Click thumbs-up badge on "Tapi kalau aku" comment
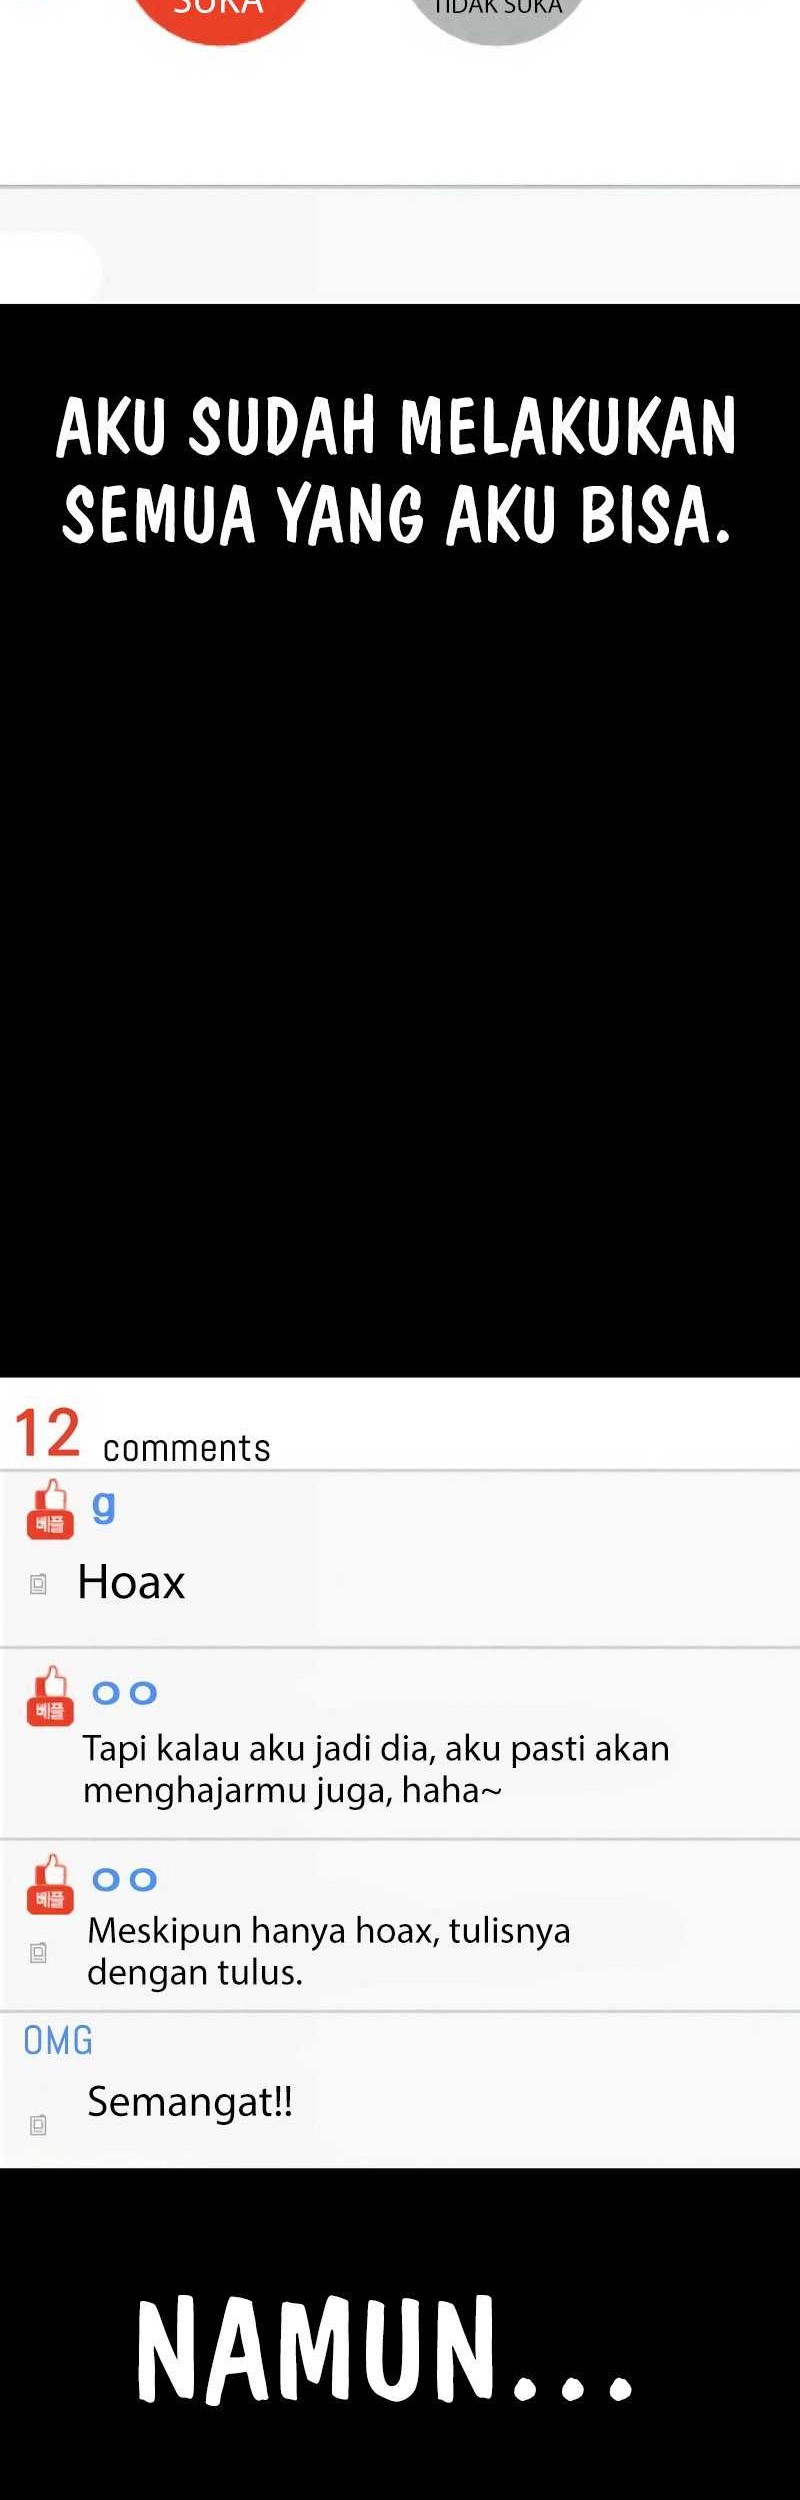 click(50, 1696)
